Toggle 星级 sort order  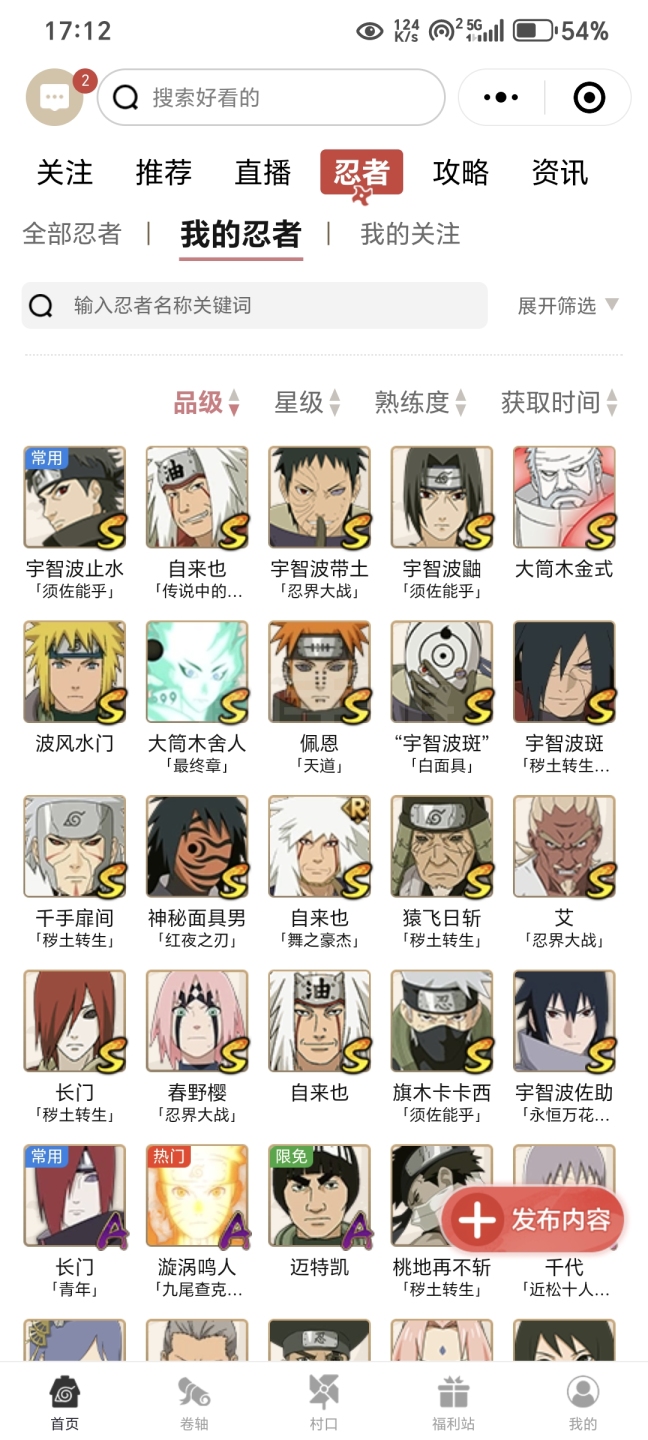308,403
